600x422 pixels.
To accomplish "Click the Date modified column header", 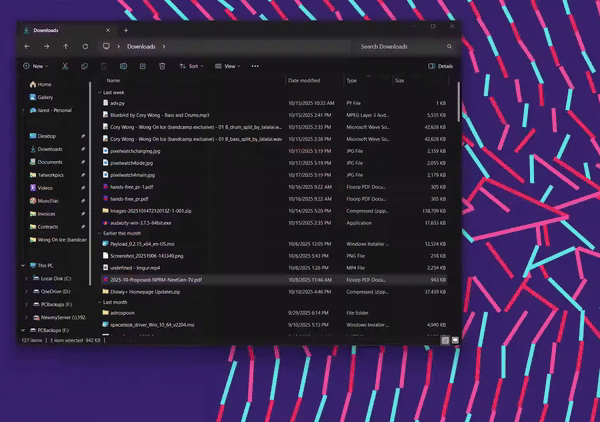I will (304, 80).
